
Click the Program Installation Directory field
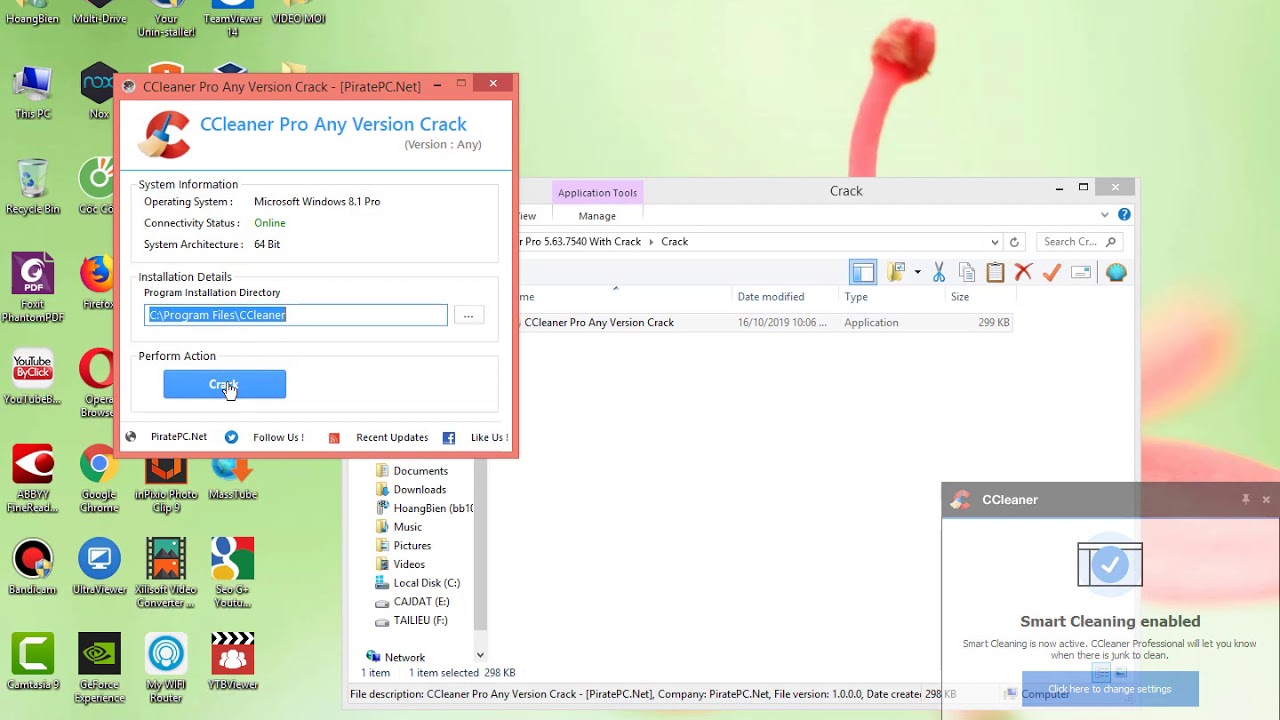295,315
